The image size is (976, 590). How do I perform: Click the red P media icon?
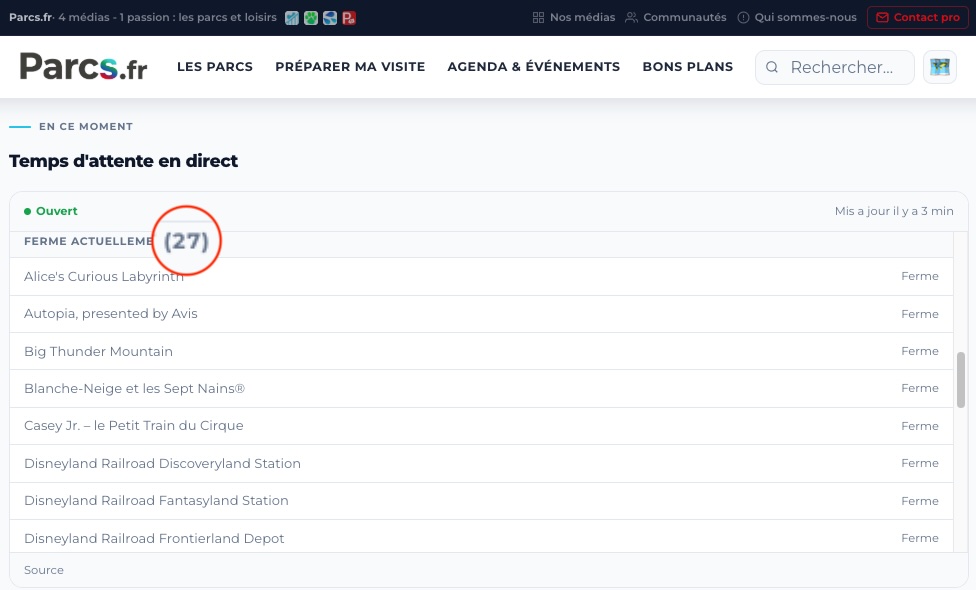[349, 18]
